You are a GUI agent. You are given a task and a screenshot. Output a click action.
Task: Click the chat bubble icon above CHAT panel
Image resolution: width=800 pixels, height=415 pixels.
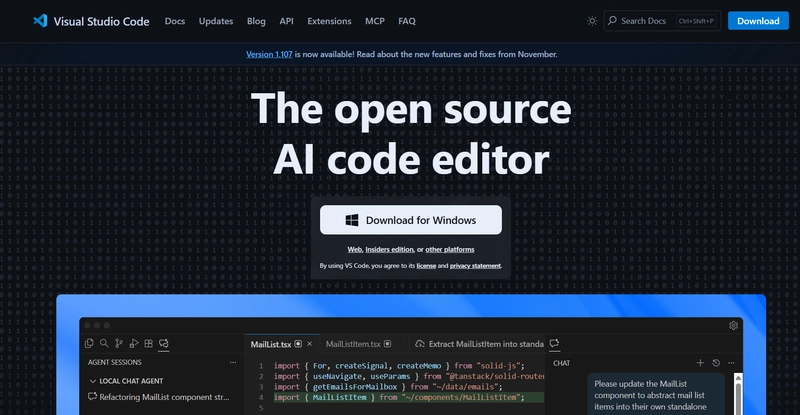tap(555, 343)
